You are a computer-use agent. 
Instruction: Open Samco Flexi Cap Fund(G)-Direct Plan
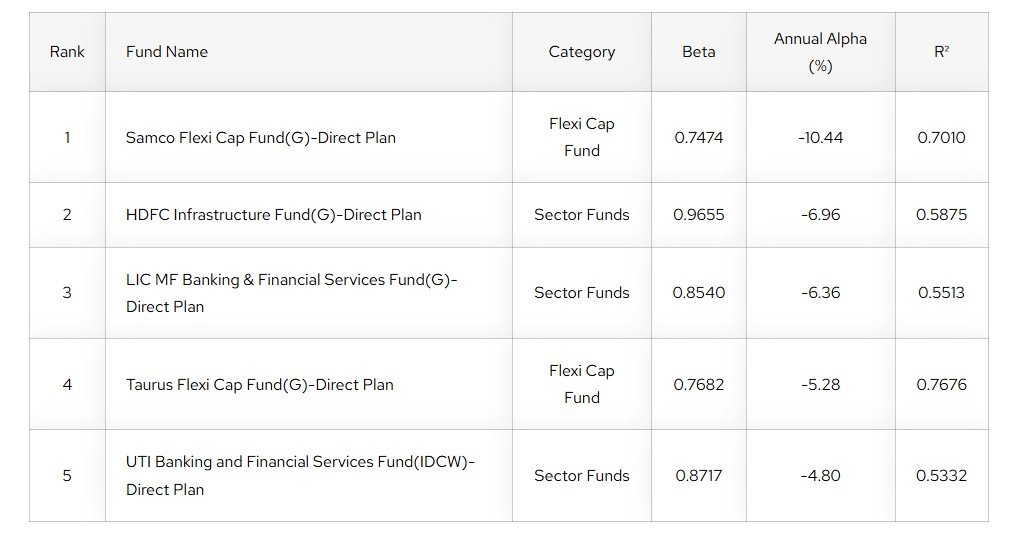tap(261, 138)
